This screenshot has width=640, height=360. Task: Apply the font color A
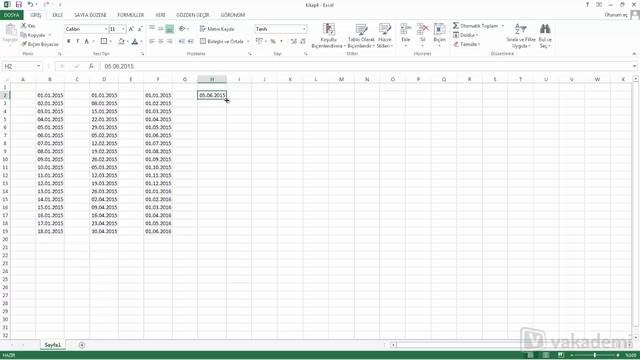tap(135, 41)
